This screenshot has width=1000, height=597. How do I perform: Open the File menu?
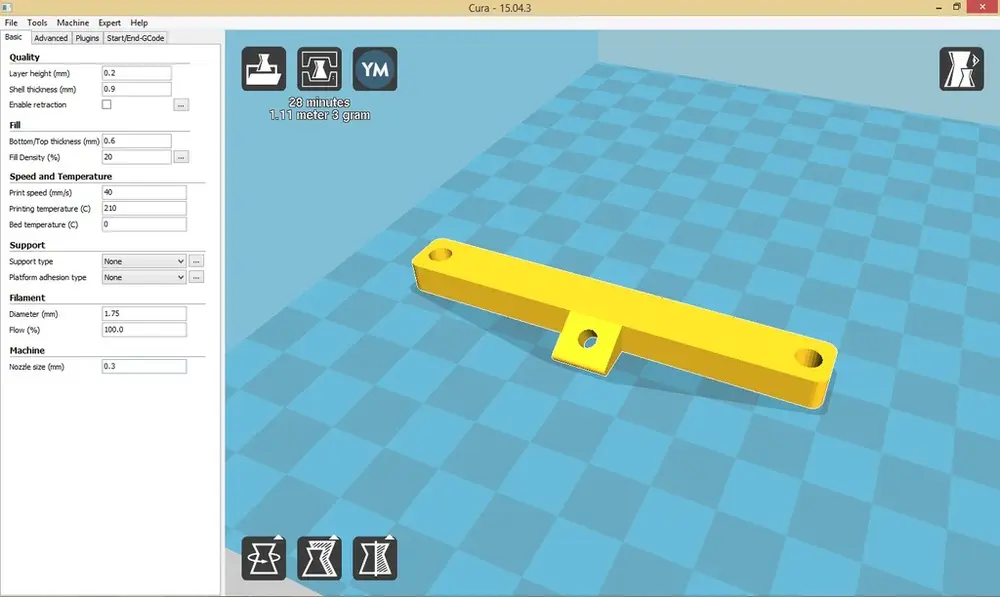(x=11, y=22)
